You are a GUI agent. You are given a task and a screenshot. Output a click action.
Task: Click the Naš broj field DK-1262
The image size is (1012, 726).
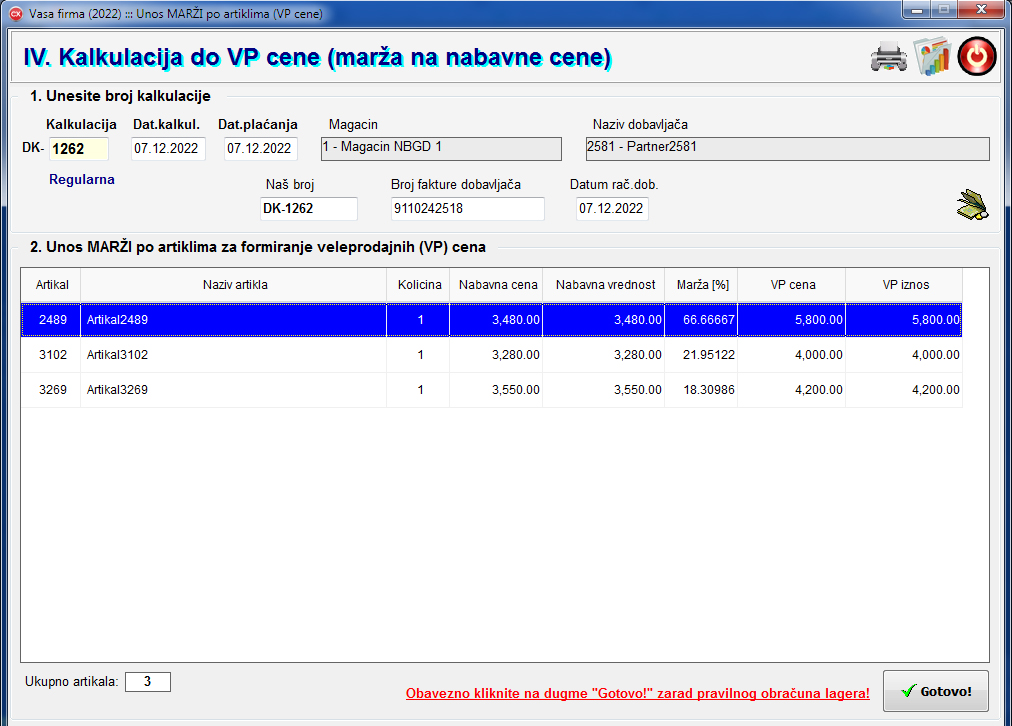pyautogui.click(x=309, y=208)
